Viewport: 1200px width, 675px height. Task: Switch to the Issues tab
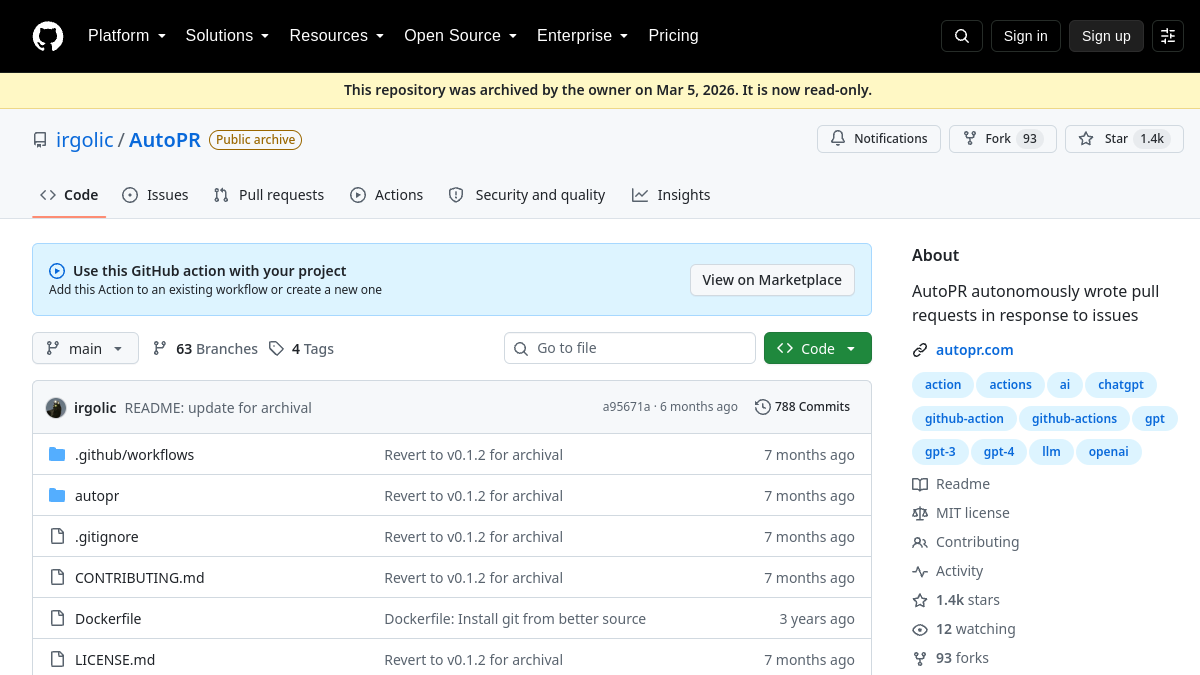click(x=155, y=195)
